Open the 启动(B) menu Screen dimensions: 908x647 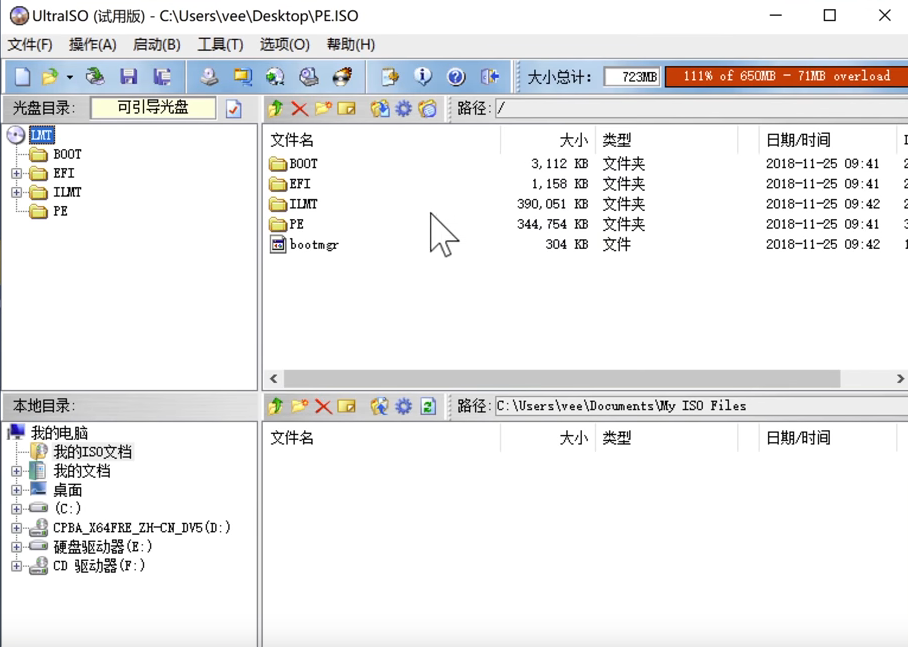(x=156, y=45)
